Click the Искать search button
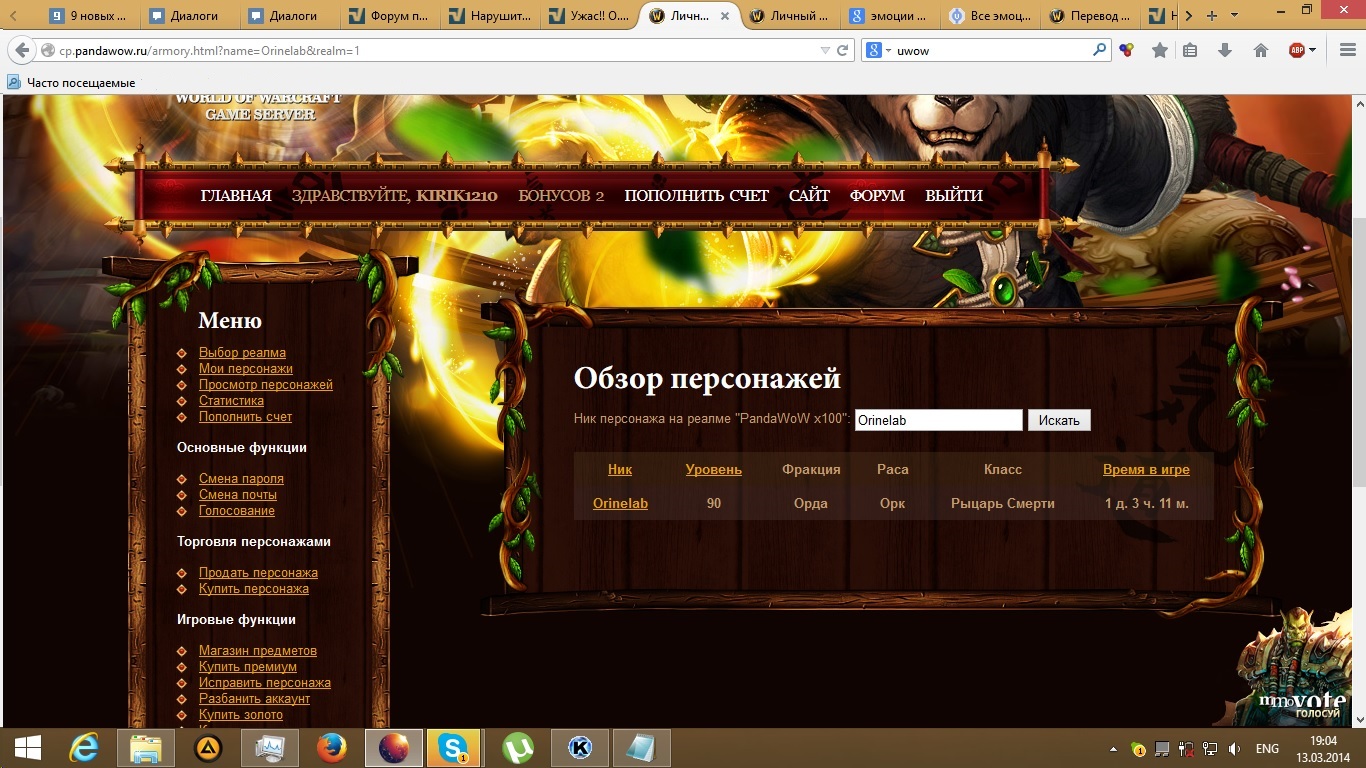Image resolution: width=1366 pixels, height=768 pixels. click(1059, 420)
